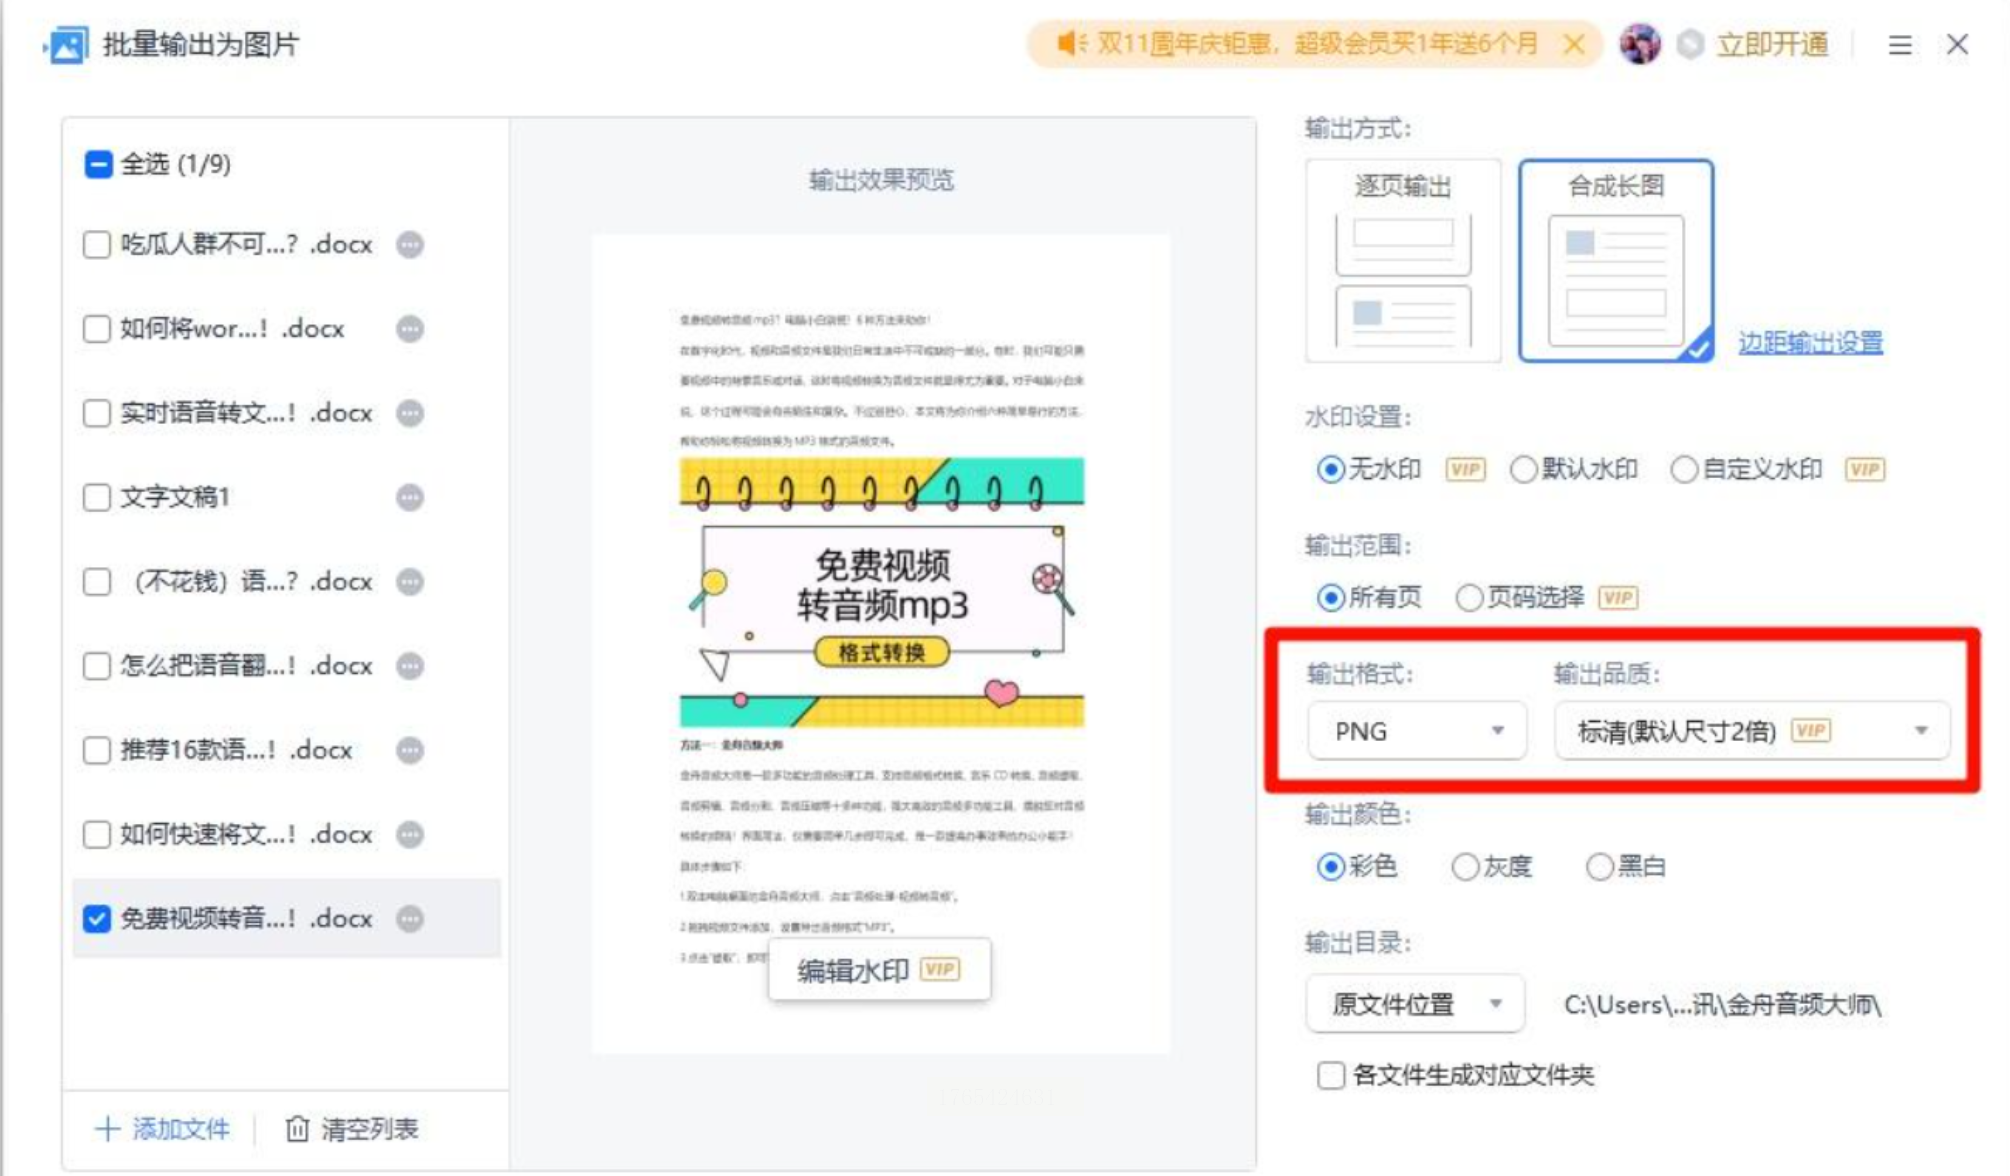Select the 灰度 output color option
2010x1176 pixels.
coord(1466,866)
